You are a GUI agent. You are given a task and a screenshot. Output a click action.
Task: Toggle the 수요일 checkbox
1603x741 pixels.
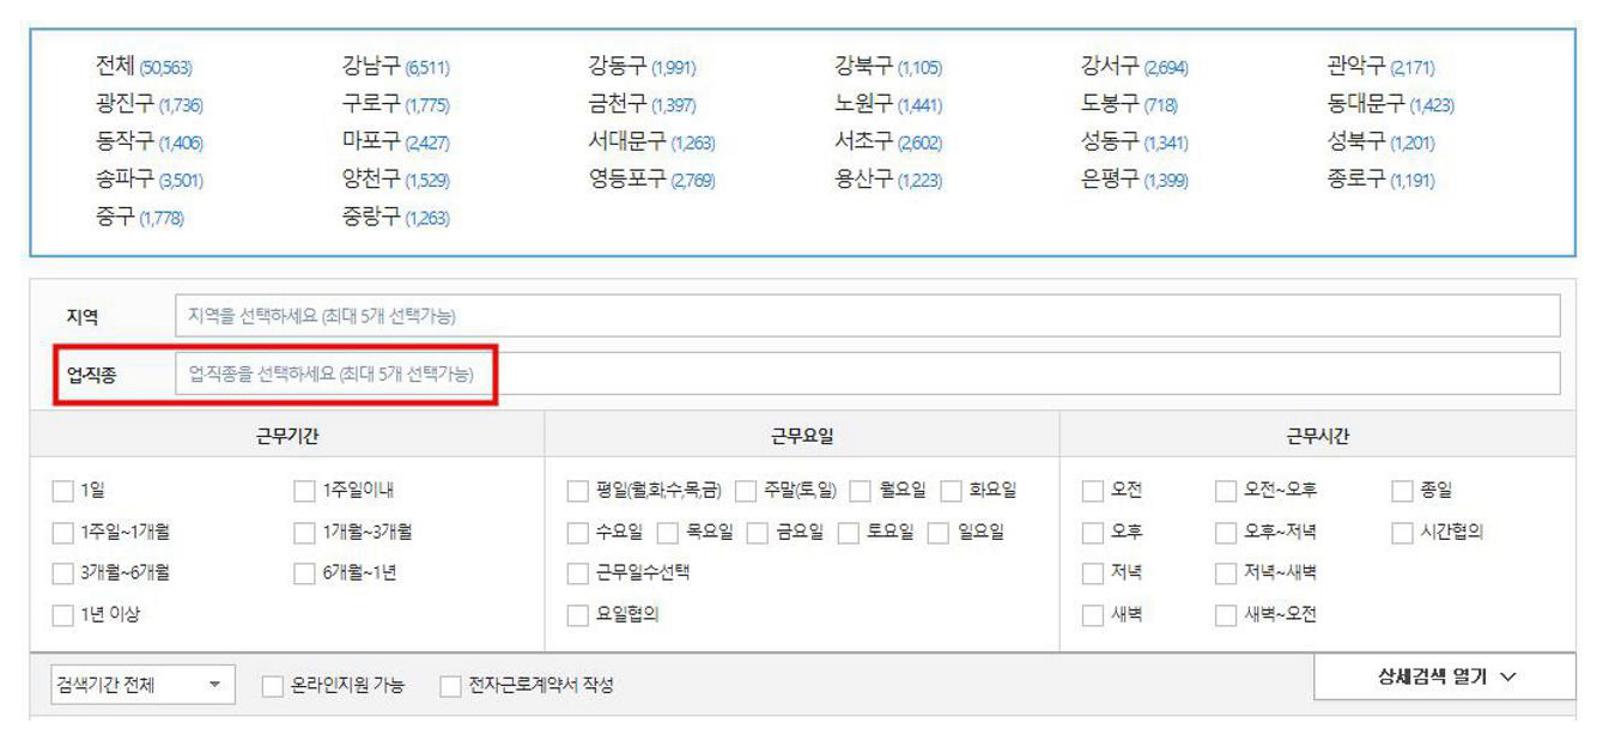click(578, 533)
